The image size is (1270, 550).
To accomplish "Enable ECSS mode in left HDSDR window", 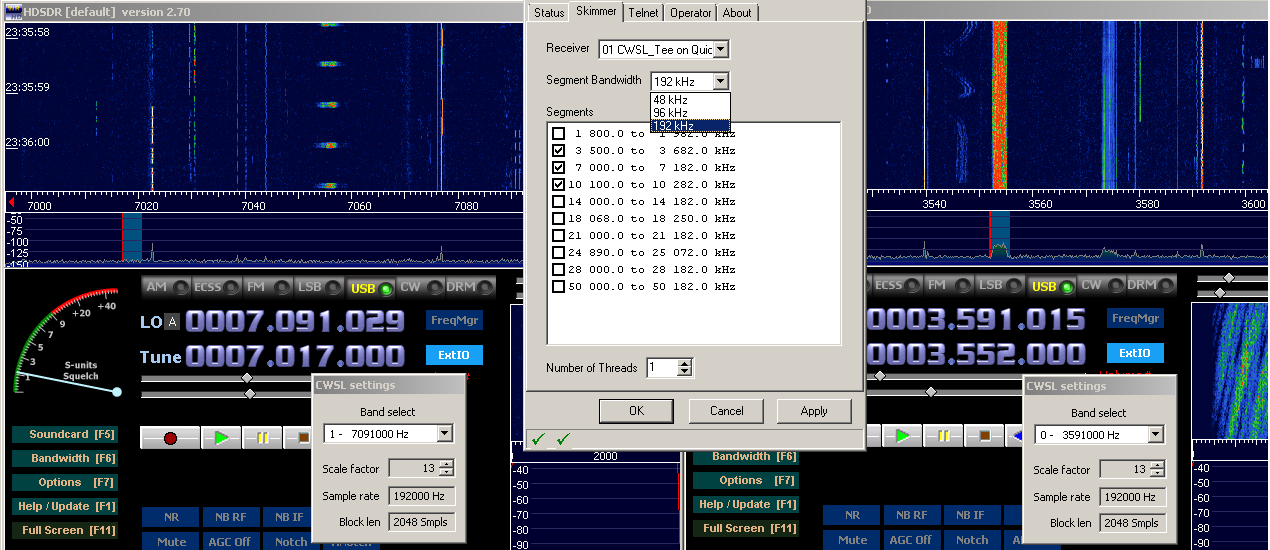I will pos(219,287).
